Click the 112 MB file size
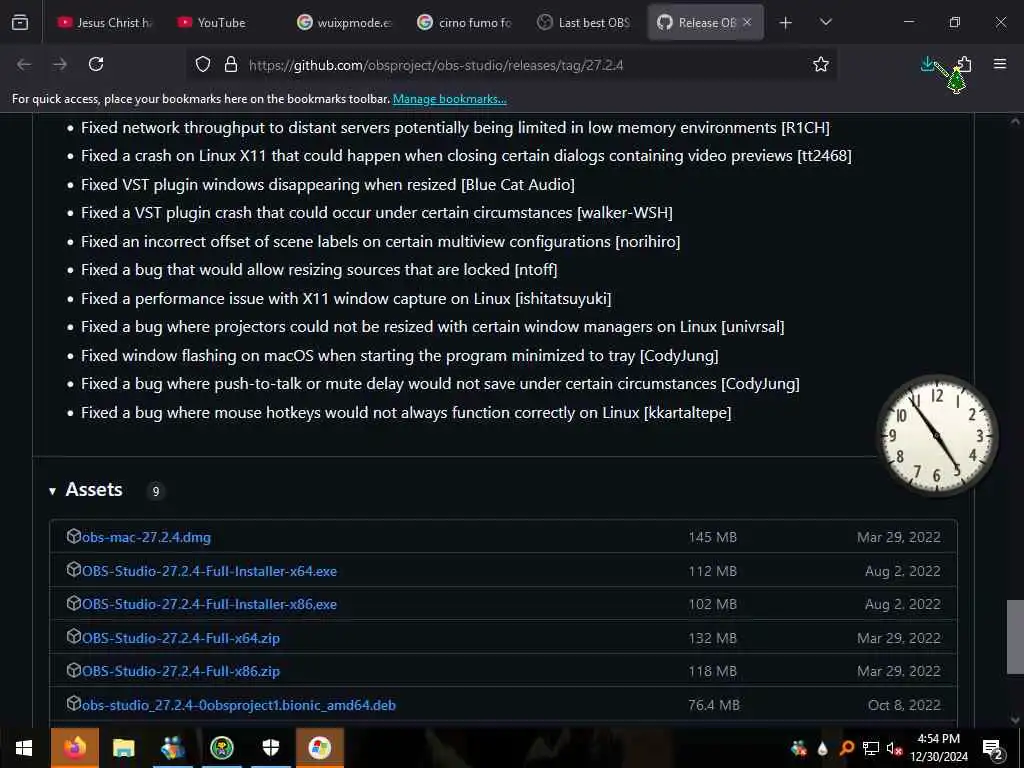The image size is (1024, 768). (x=712, y=571)
